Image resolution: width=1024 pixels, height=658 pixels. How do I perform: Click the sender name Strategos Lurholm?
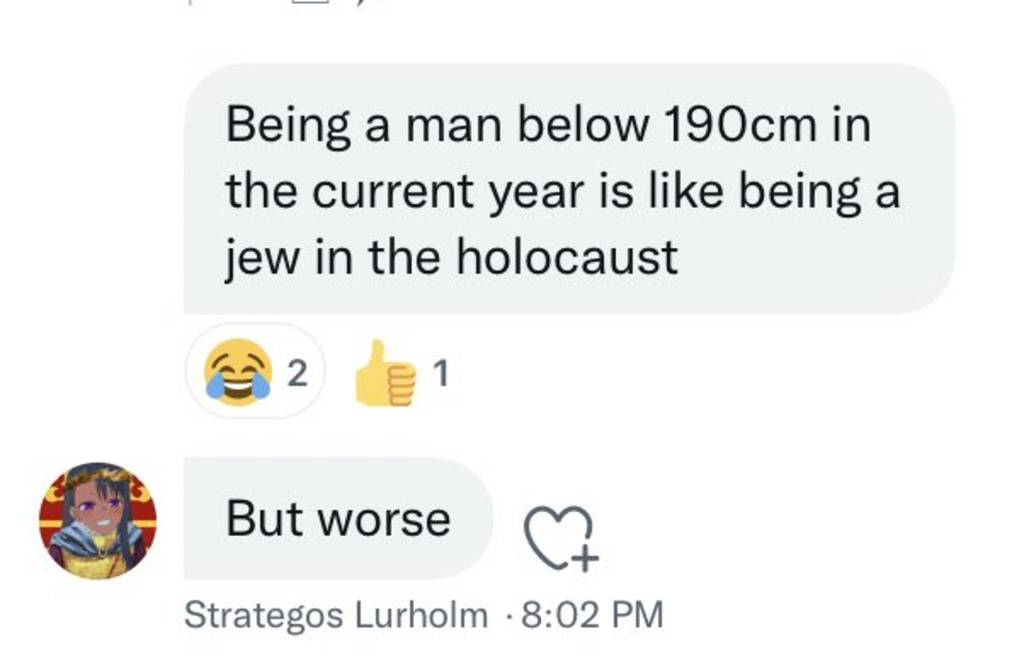coord(336,615)
